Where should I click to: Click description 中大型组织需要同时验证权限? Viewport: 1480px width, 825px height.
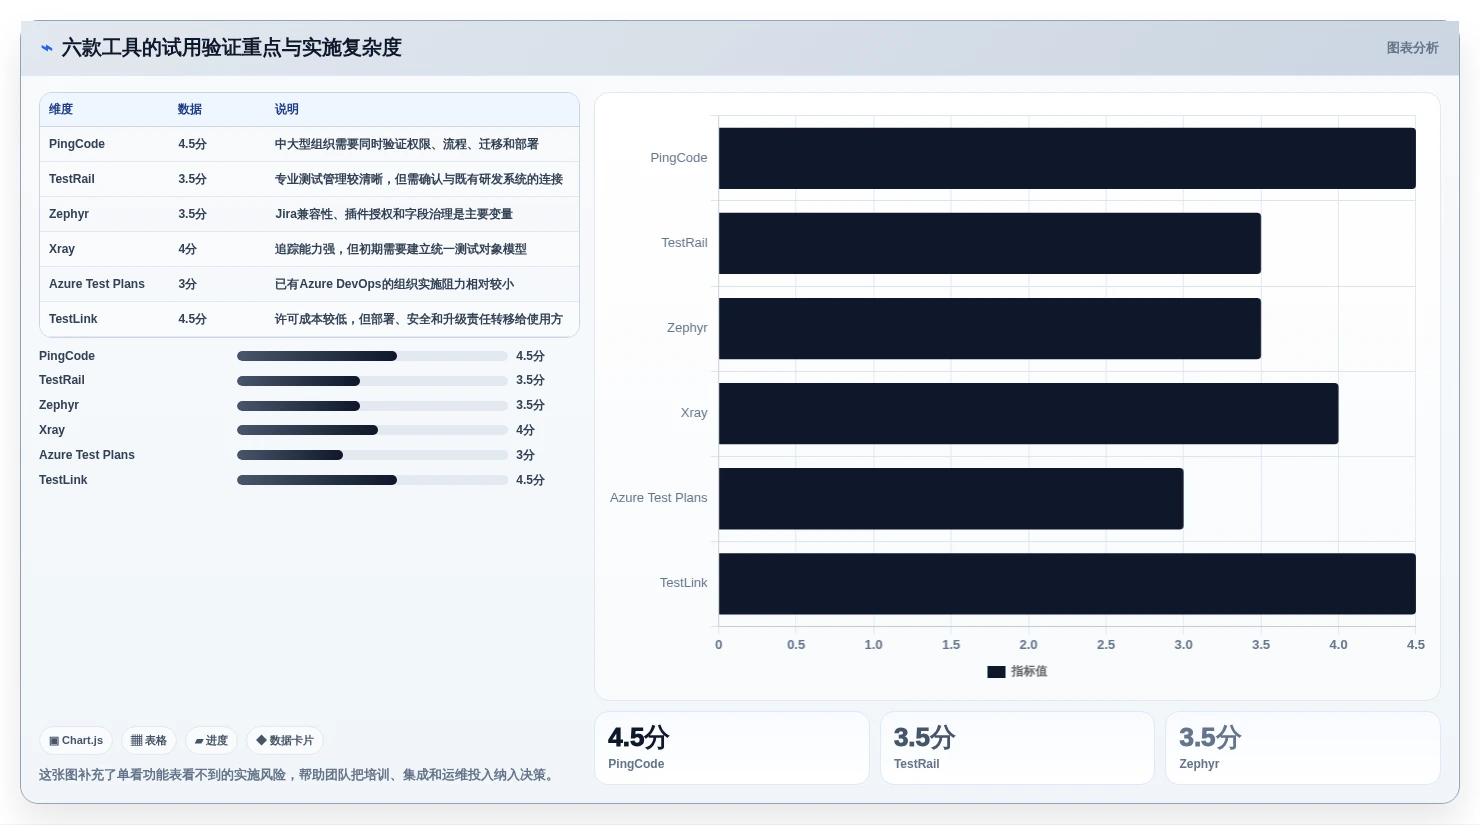(x=407, y=144)
